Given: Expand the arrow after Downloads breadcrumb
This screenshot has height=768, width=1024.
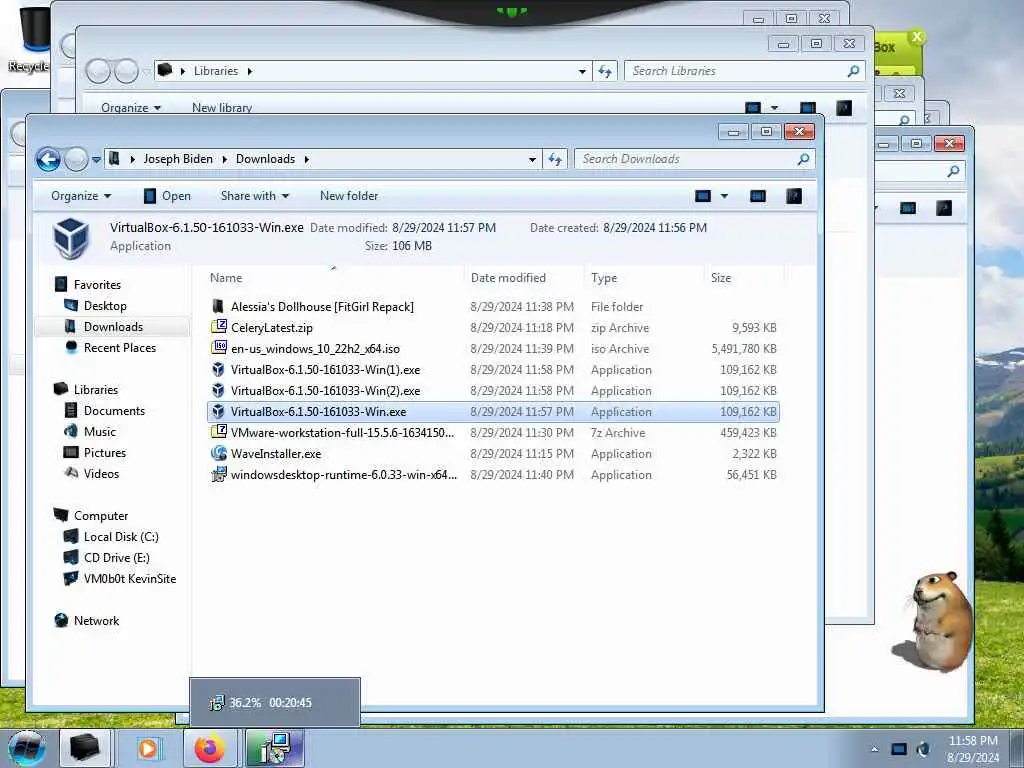Looking at the screenshot, I should pyautogui.click(x=306, y=159).
